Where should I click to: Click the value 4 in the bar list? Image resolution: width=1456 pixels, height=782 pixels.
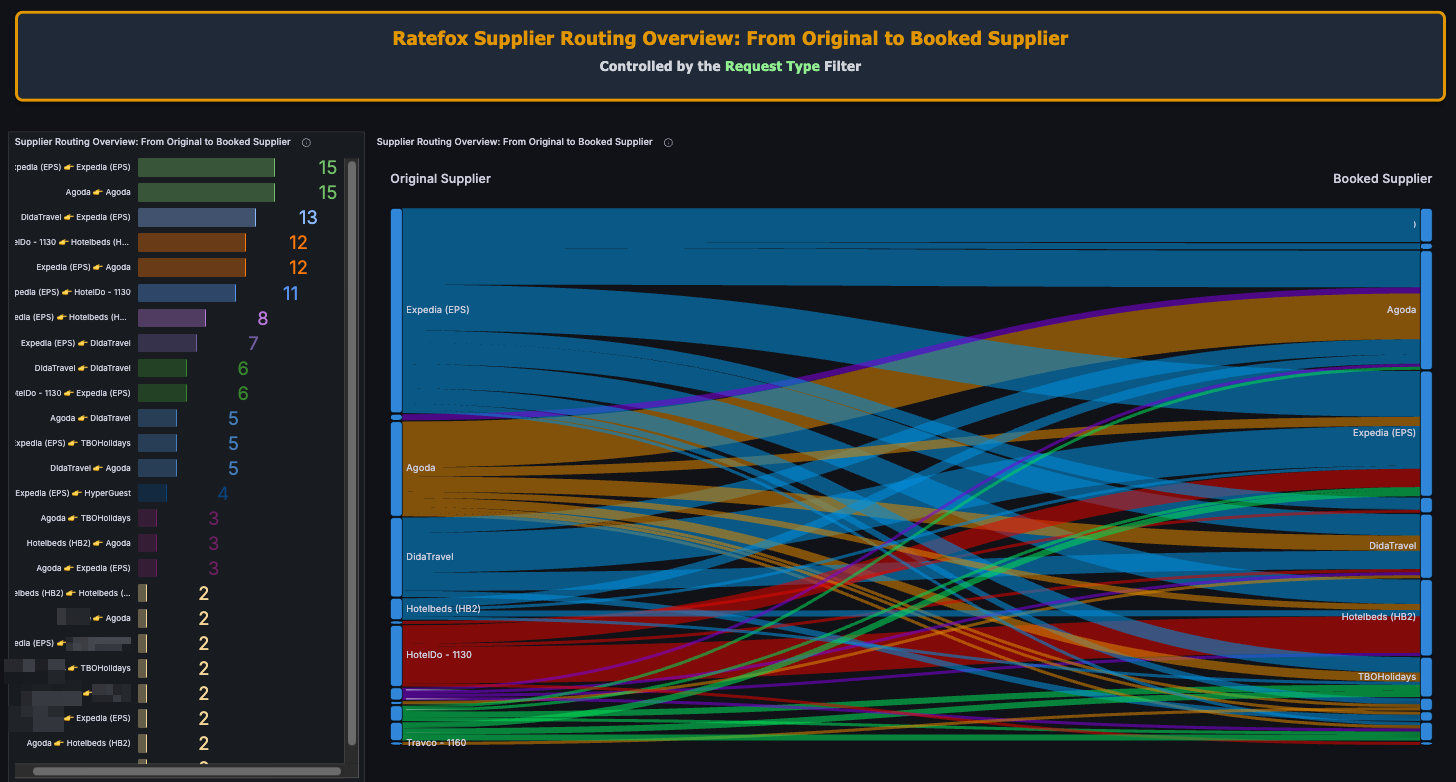pos(223,493)
